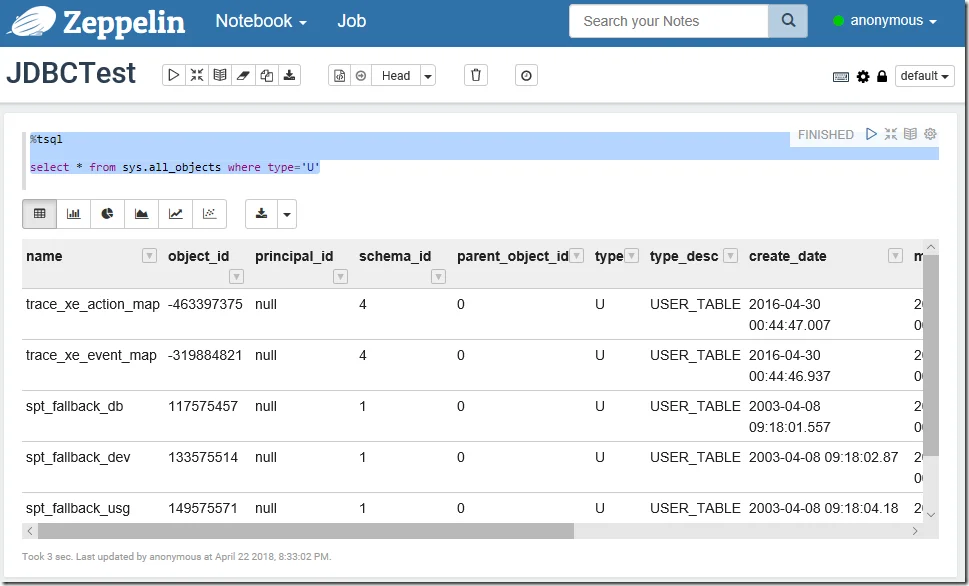Clear all paragraph output with the eraser icon

click(x=242, y=74)
